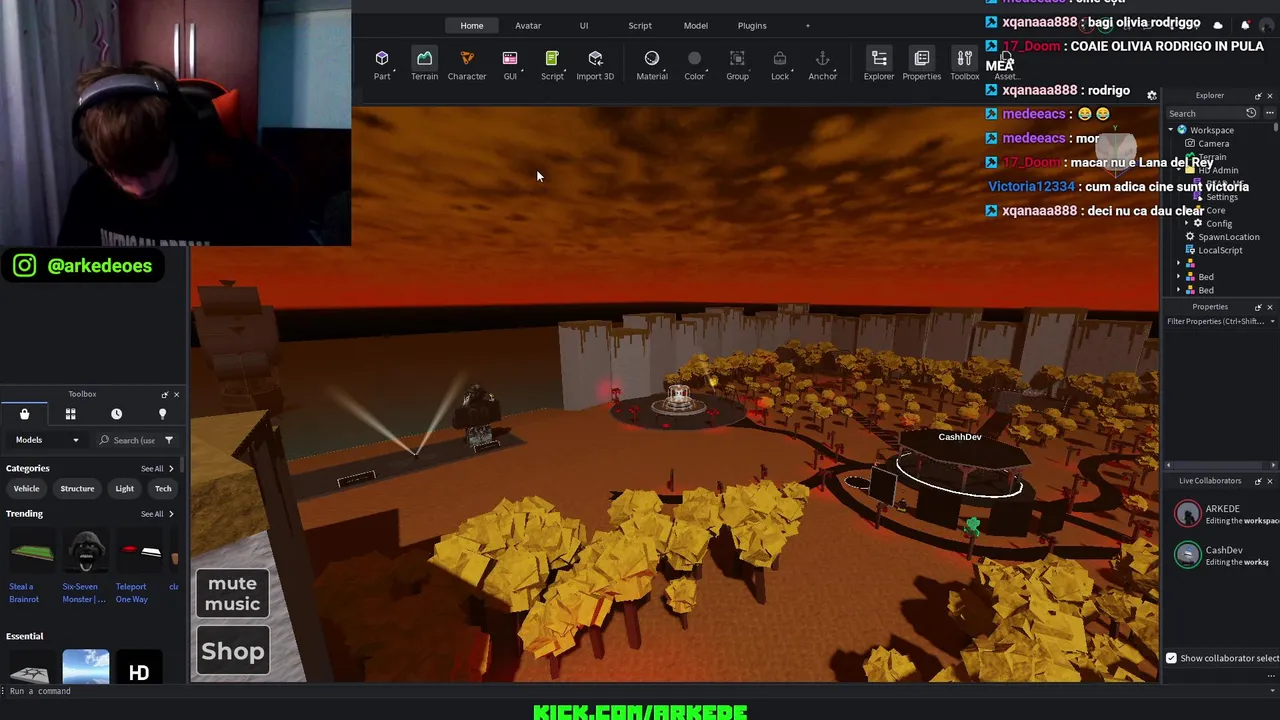
Task: Open the Material picker
Action: [652, 64]
